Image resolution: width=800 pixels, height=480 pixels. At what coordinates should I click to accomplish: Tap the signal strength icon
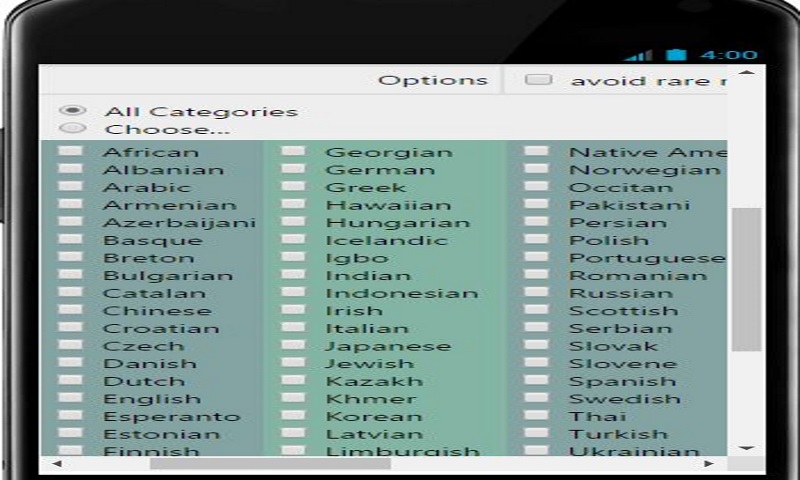(x=639, y=55)
